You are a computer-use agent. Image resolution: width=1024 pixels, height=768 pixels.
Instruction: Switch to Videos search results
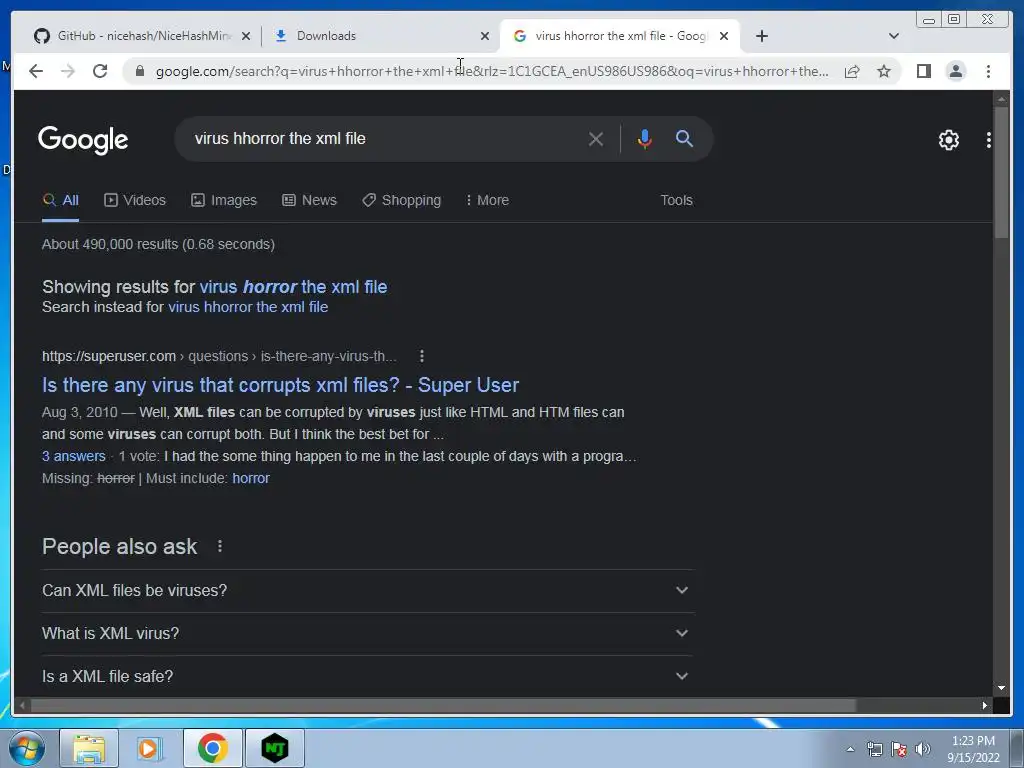click(135, 200)
